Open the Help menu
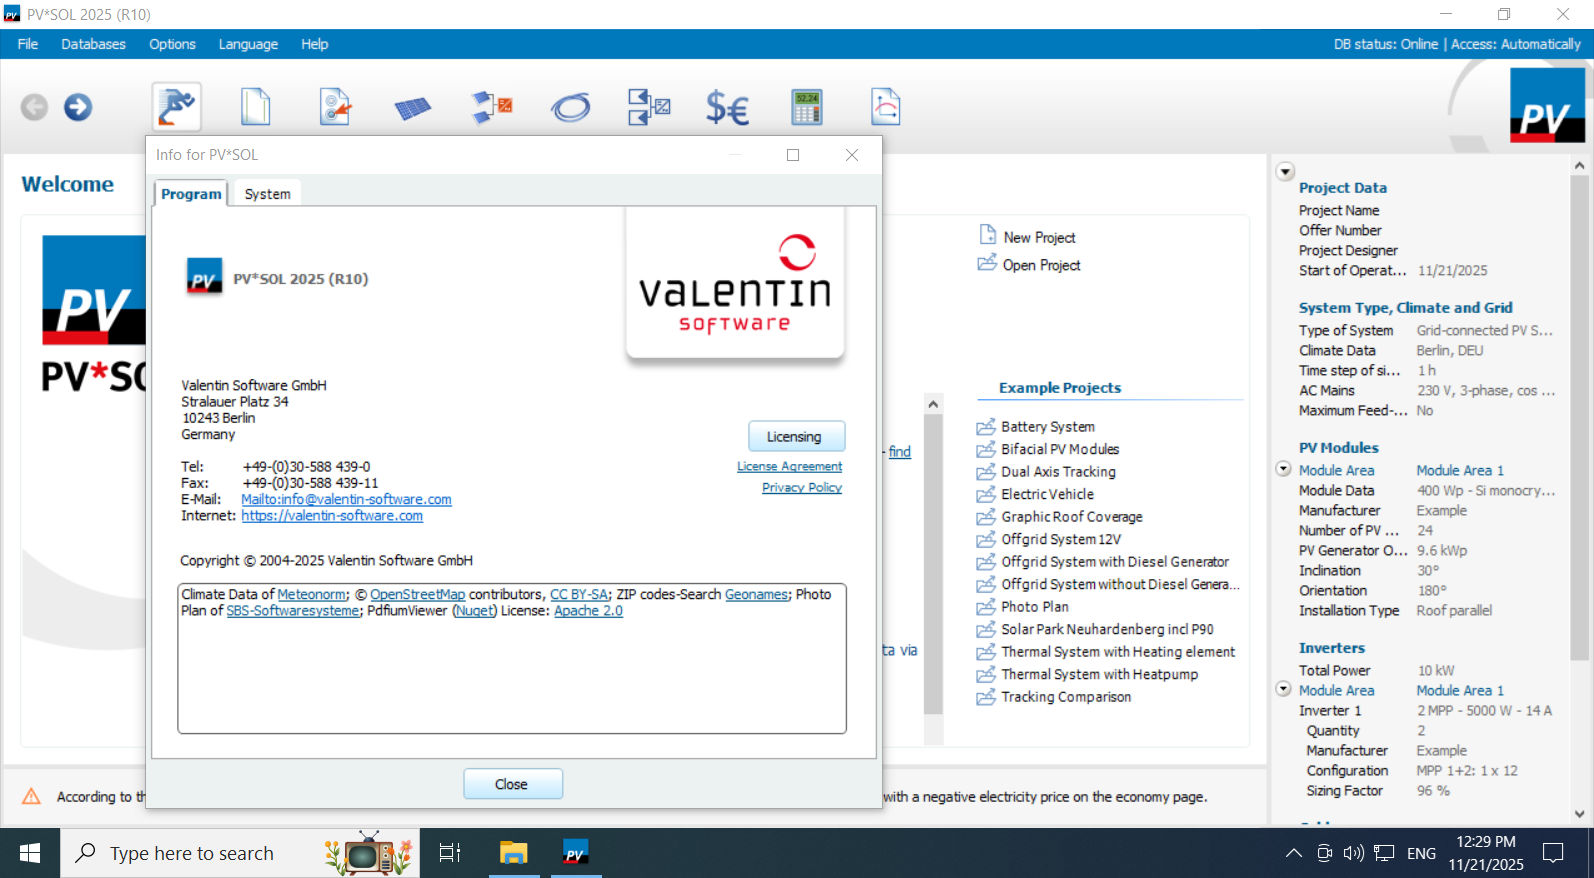This screenshot has width=1594, height=878. [314, 44]
